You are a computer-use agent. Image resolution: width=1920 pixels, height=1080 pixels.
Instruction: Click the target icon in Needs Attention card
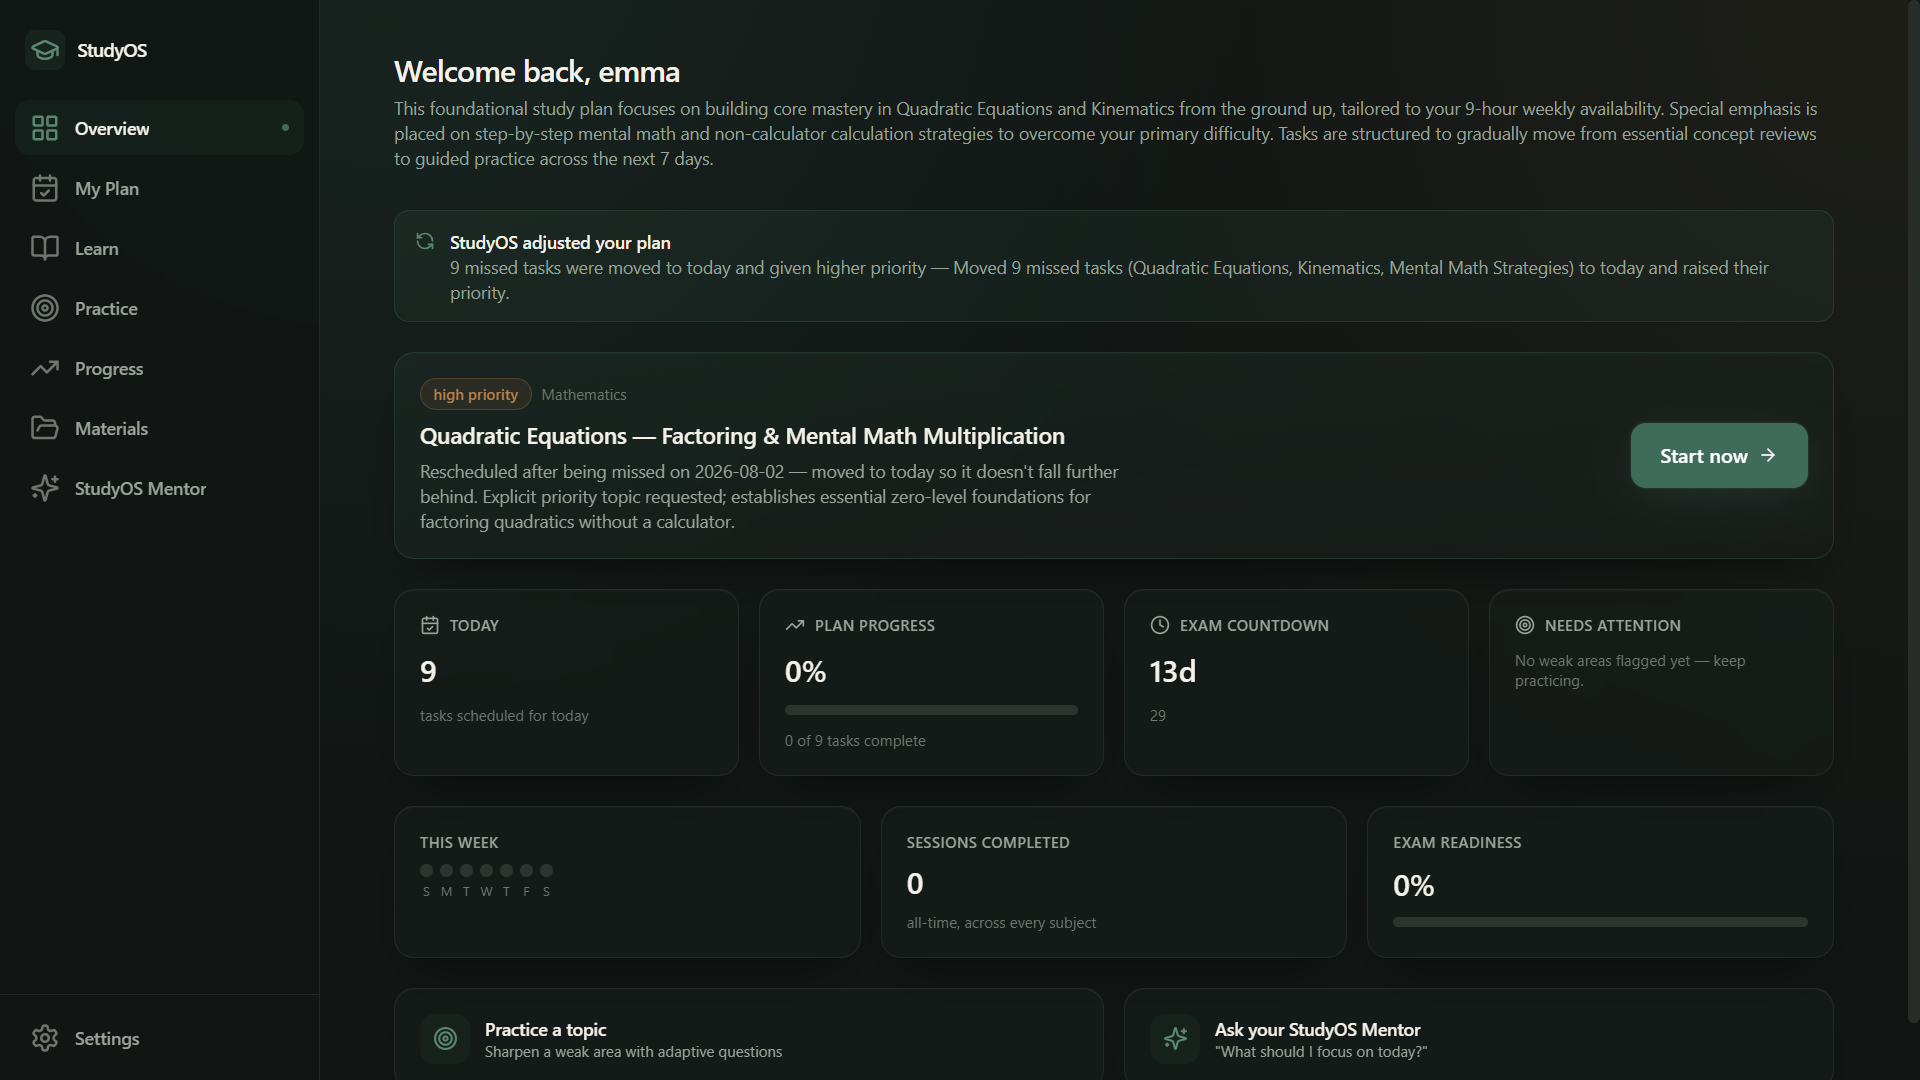pyautogui.click(x=1525, y=625)
